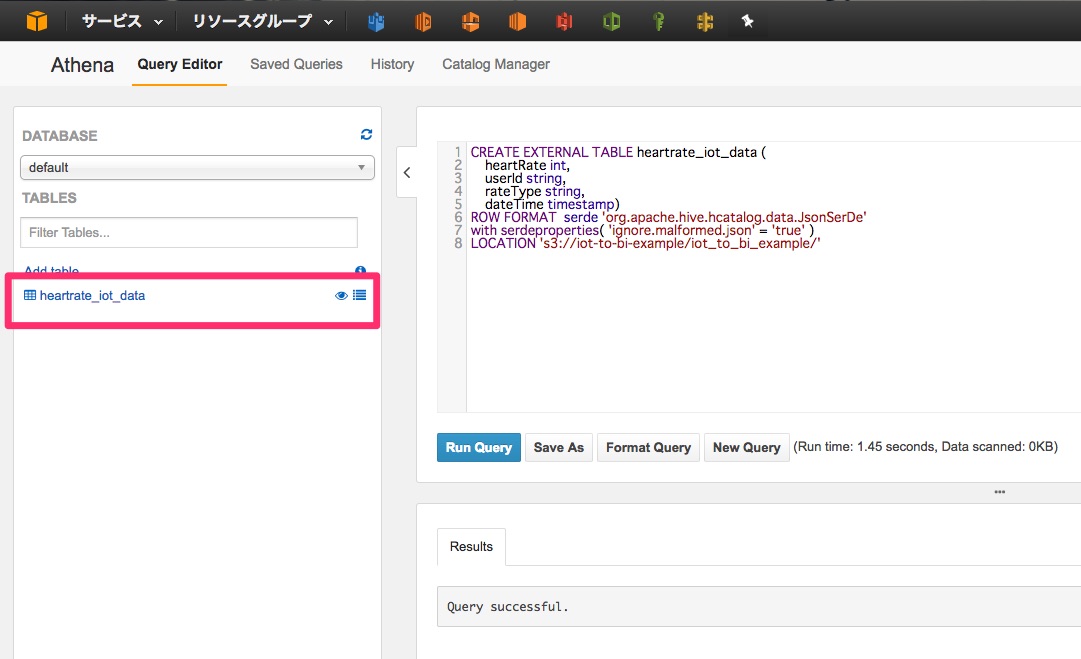
Task: Refresh the database list
Action: click(x=366, y=134)
